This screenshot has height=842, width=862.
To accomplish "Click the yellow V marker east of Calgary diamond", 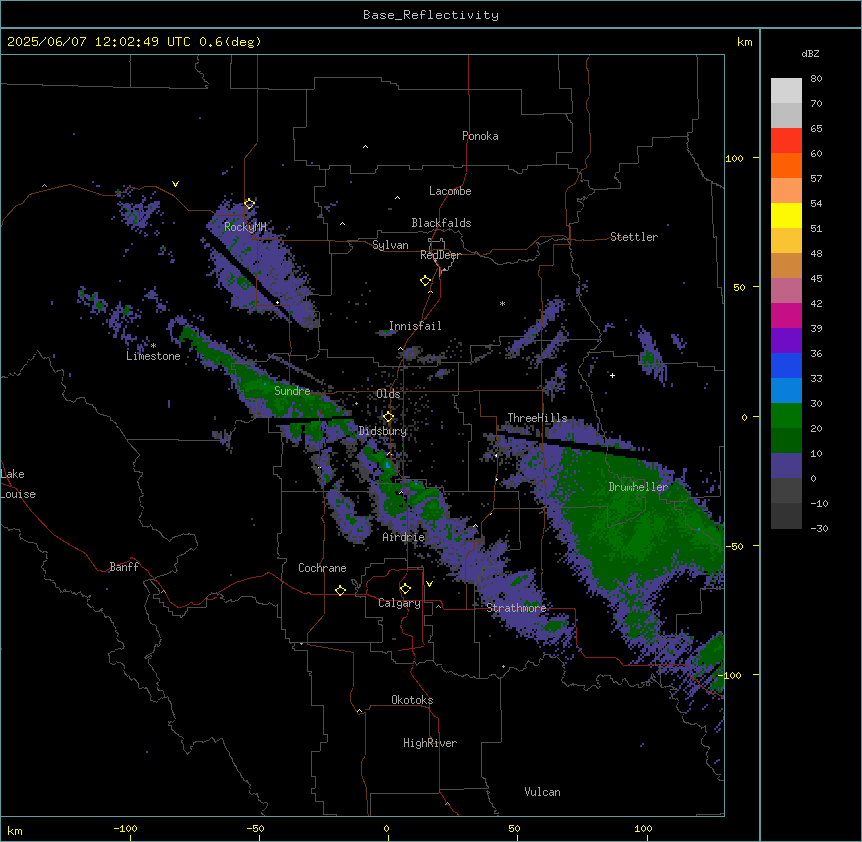I will pos(429,584).
